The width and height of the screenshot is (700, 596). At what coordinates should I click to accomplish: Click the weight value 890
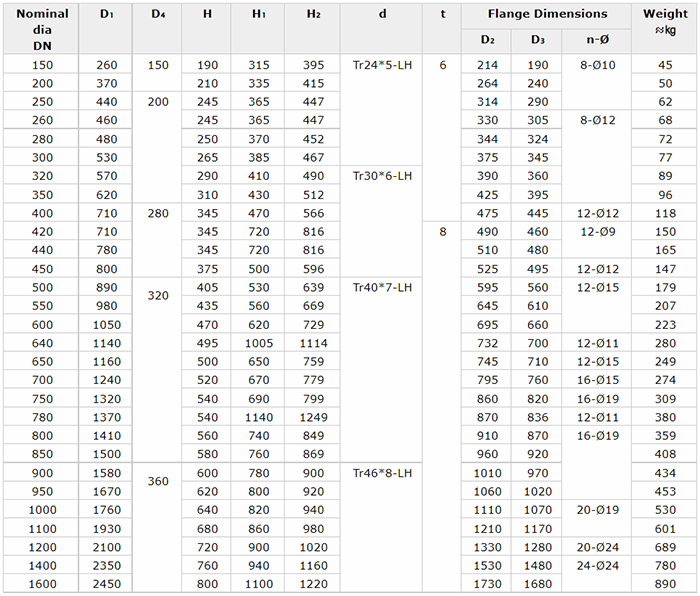point(664,584)
